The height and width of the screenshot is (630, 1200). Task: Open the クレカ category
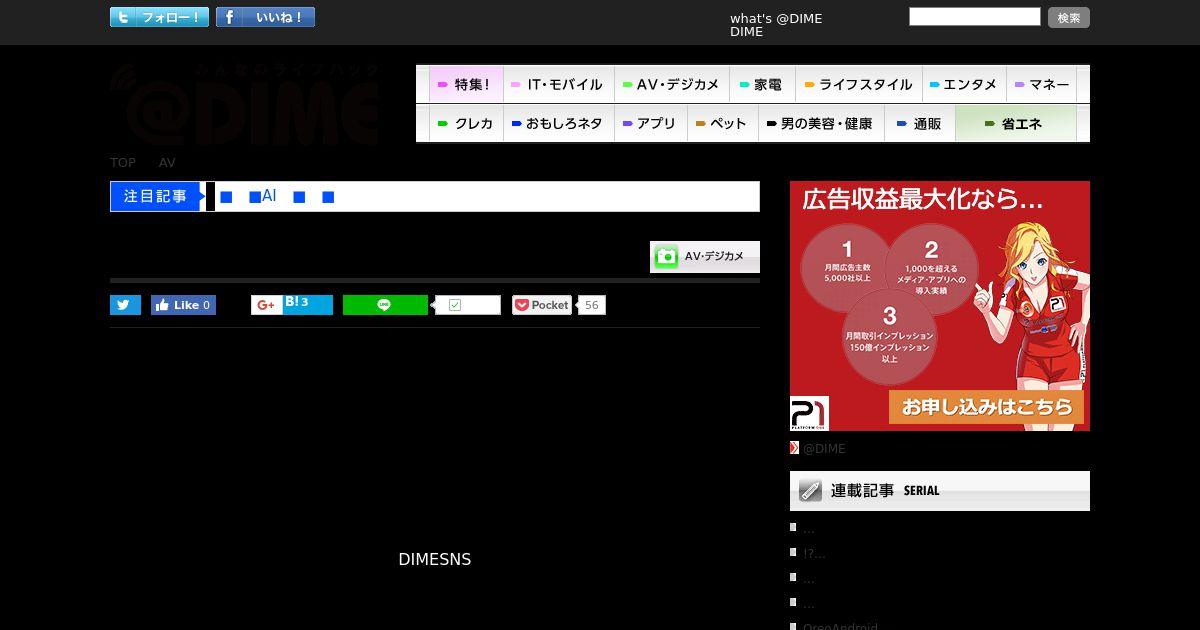tap(466, 124)
